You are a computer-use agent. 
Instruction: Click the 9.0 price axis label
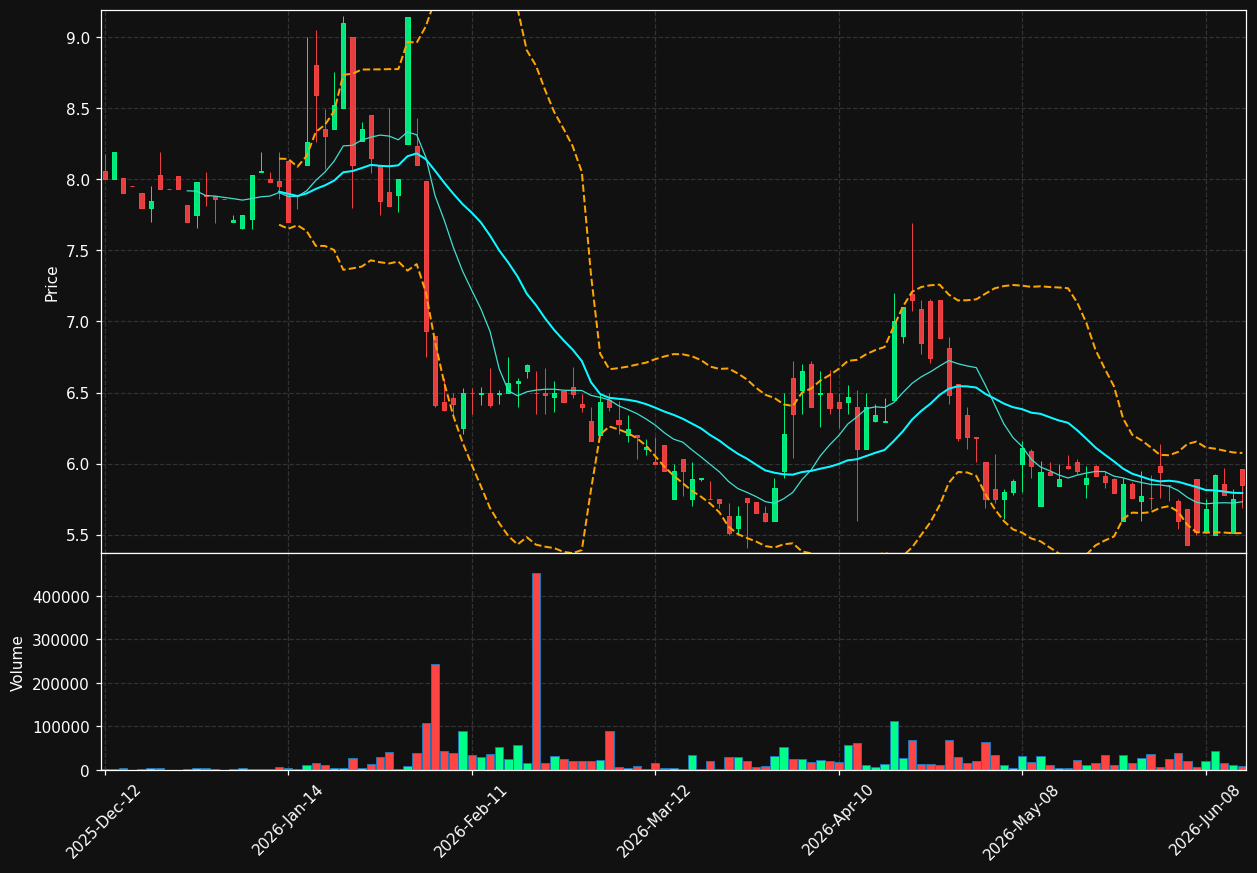(x=78, y=38)
